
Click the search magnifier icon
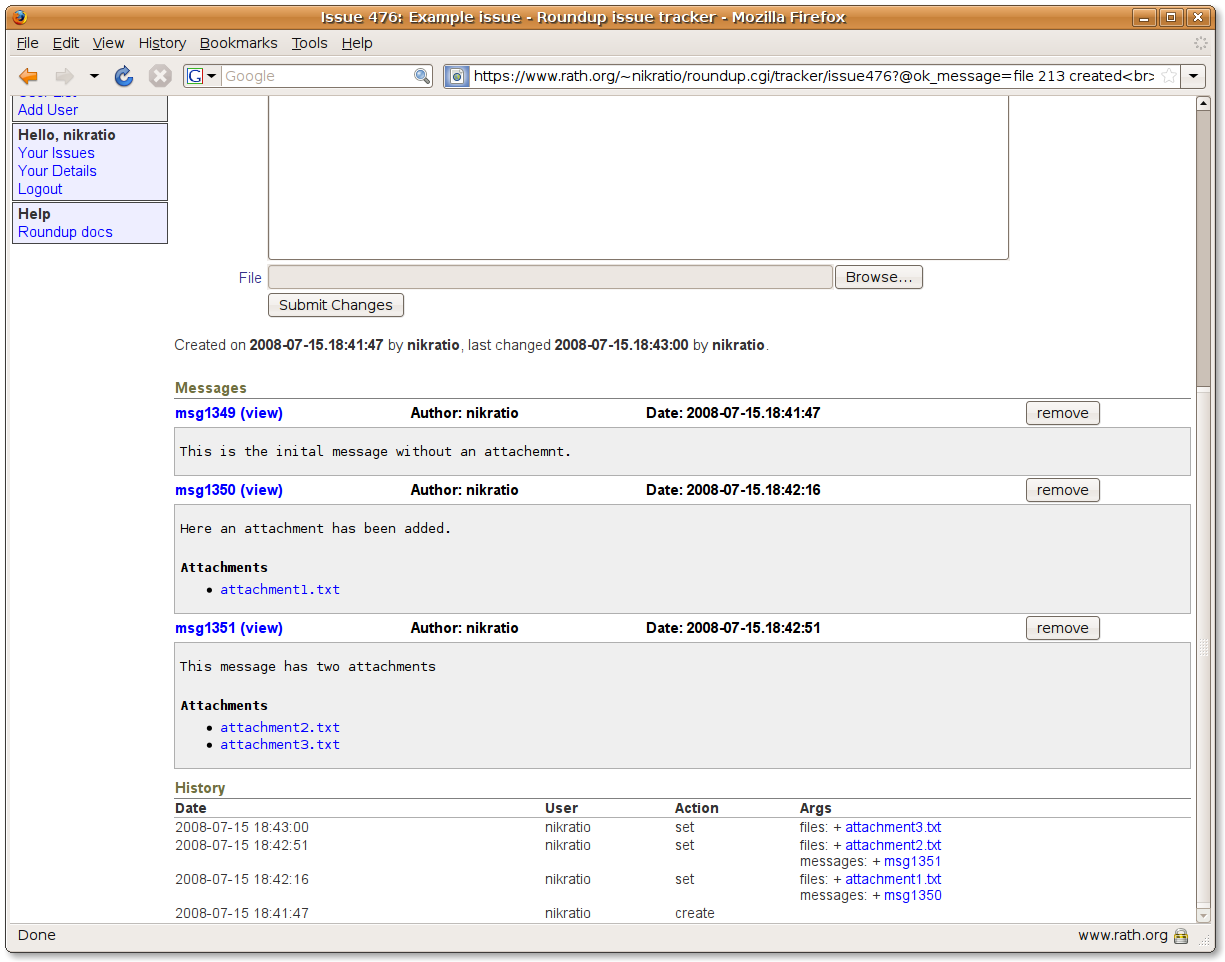click(422, 76)
